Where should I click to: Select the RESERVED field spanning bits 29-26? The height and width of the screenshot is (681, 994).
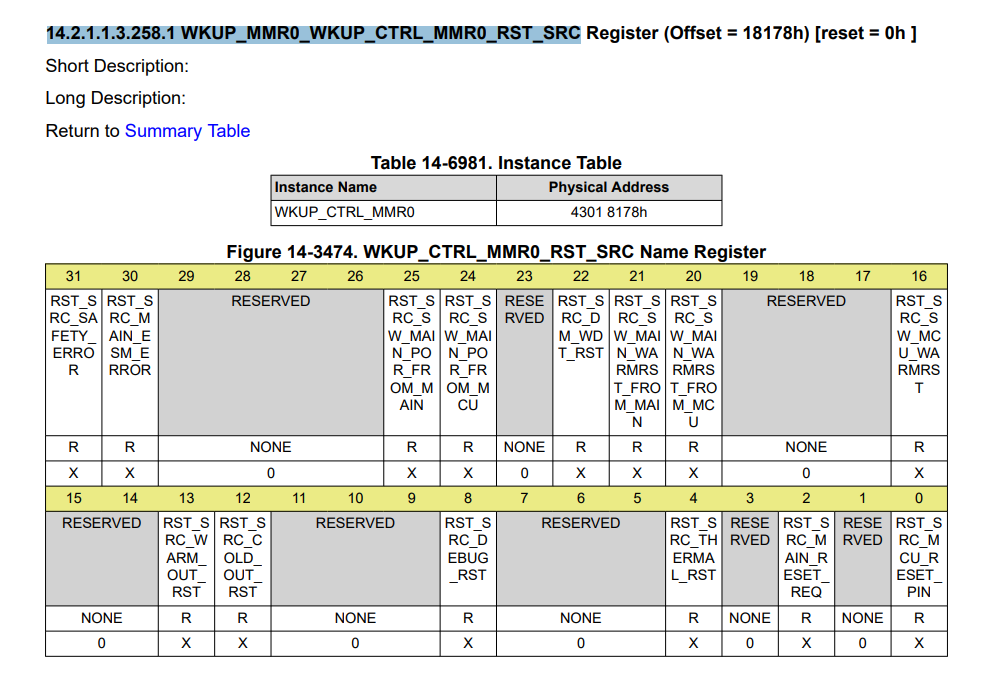tap(271, 362)
